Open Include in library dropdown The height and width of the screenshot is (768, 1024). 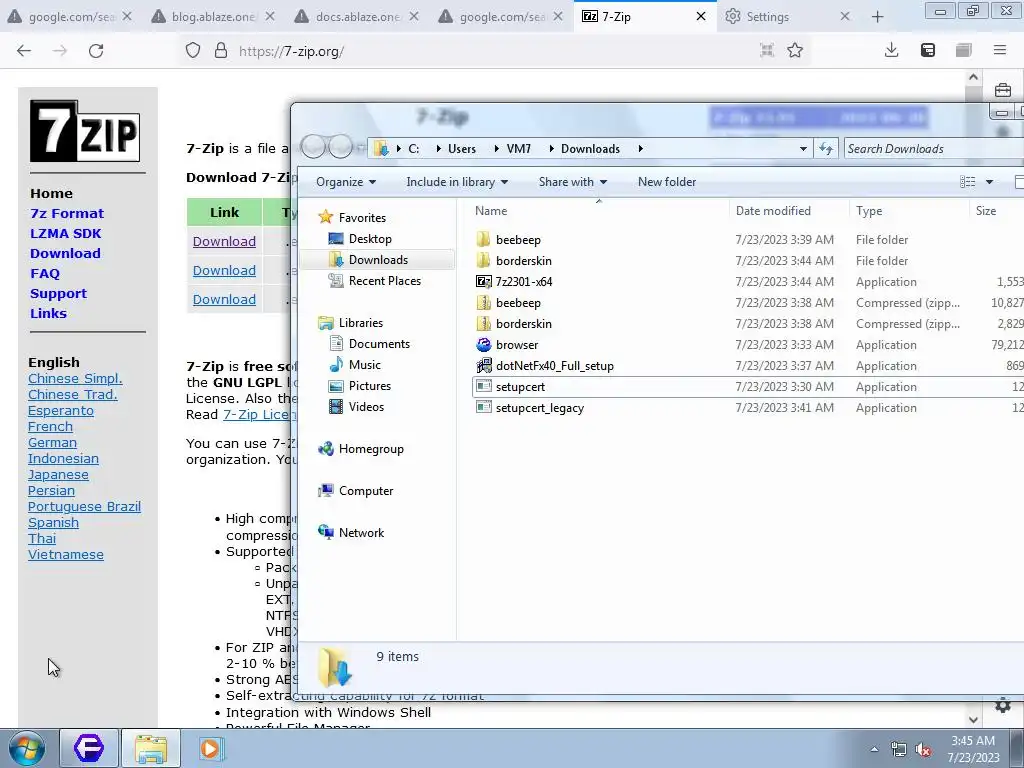[x=457, y=182]
